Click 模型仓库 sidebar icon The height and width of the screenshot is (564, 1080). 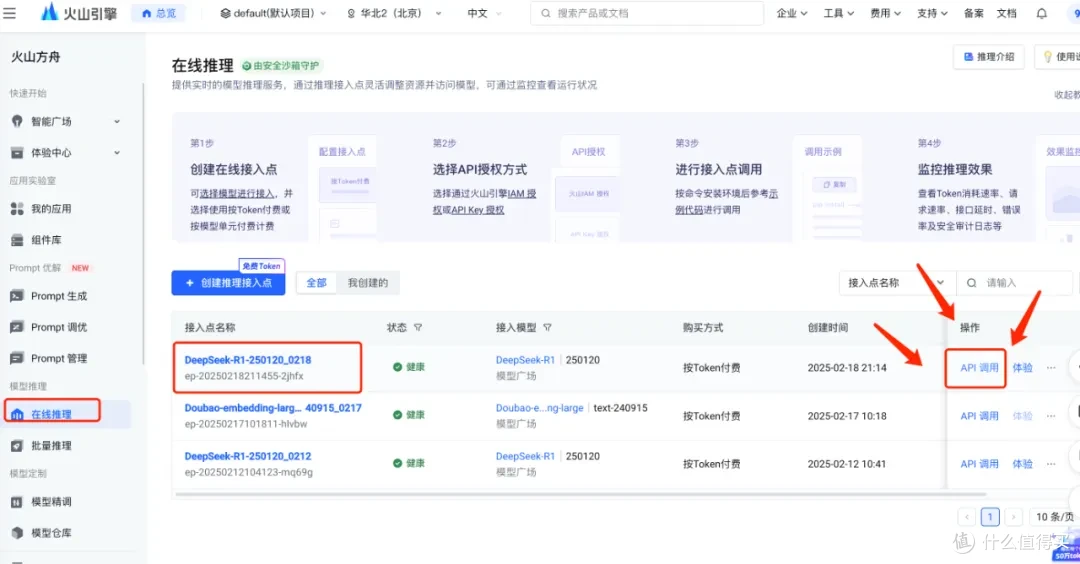pyautogui.click(x=17, y=533)
